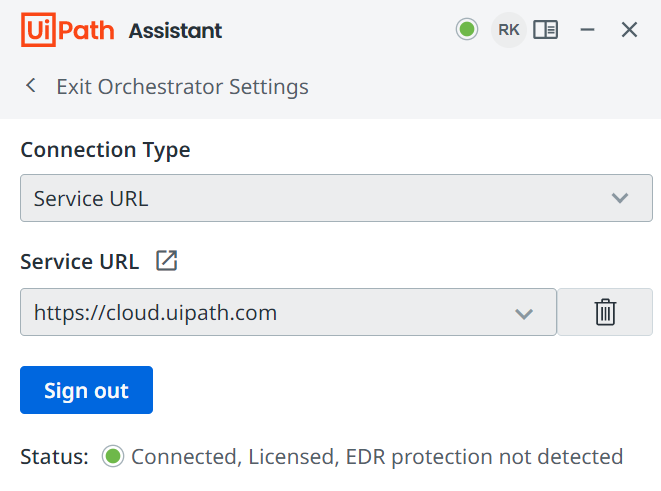Click the green status dot beside Status
661x491 pixels.
click(113, 457)
